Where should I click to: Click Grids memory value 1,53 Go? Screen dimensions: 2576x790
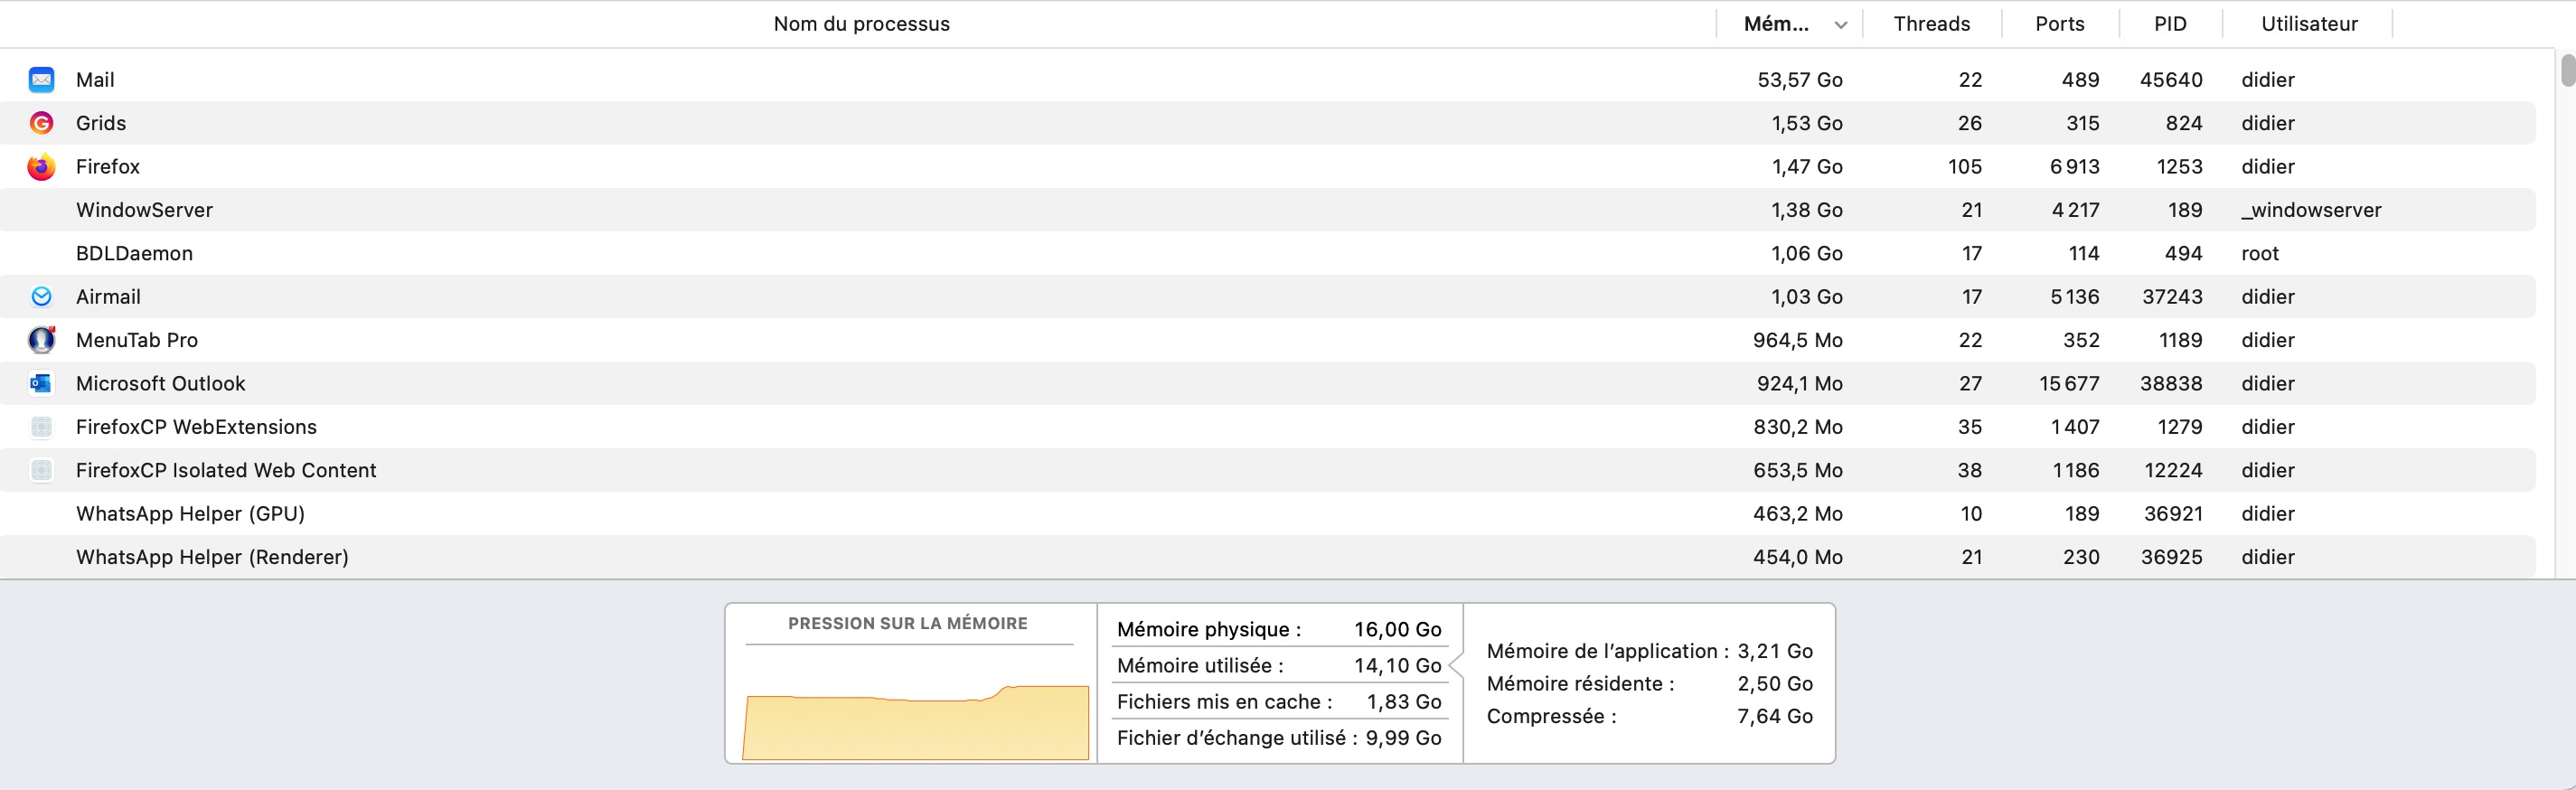[1807, 123]
